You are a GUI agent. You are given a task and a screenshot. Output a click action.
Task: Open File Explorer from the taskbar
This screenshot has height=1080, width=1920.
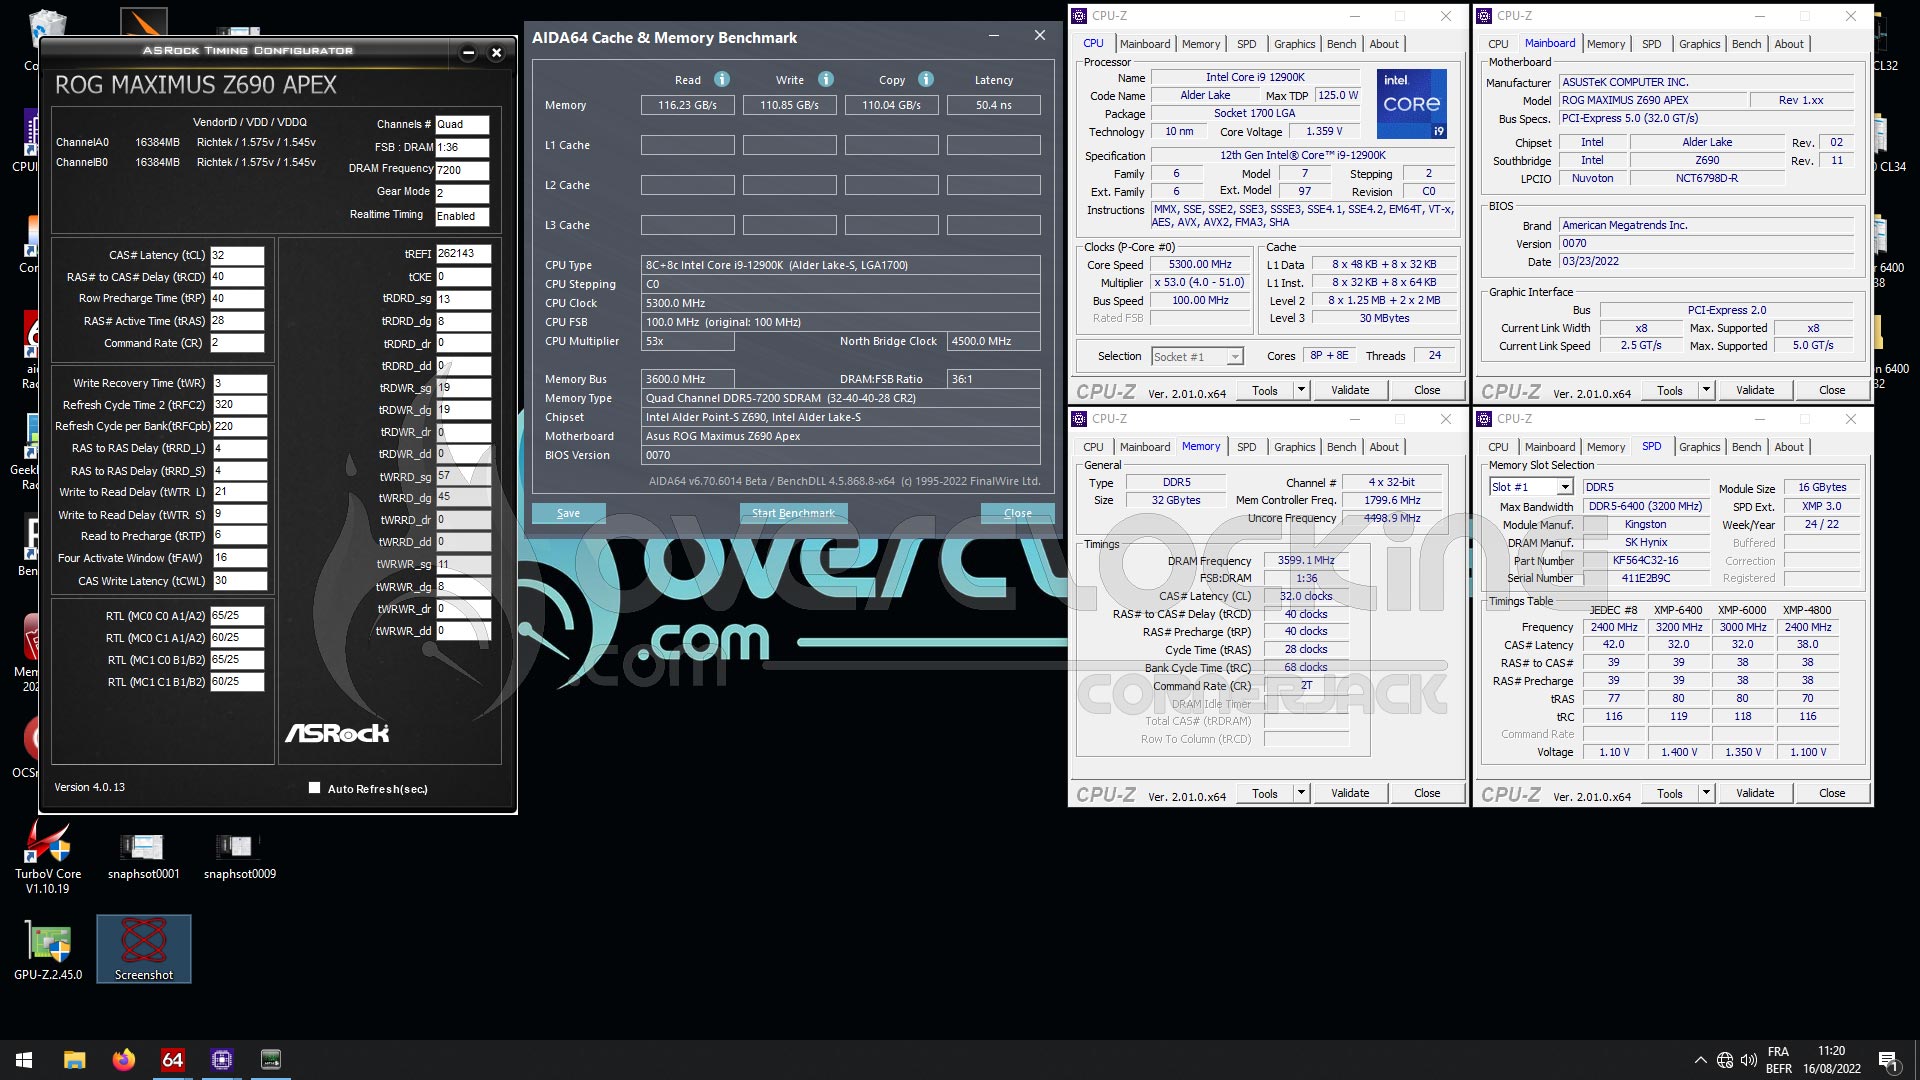74,1060
